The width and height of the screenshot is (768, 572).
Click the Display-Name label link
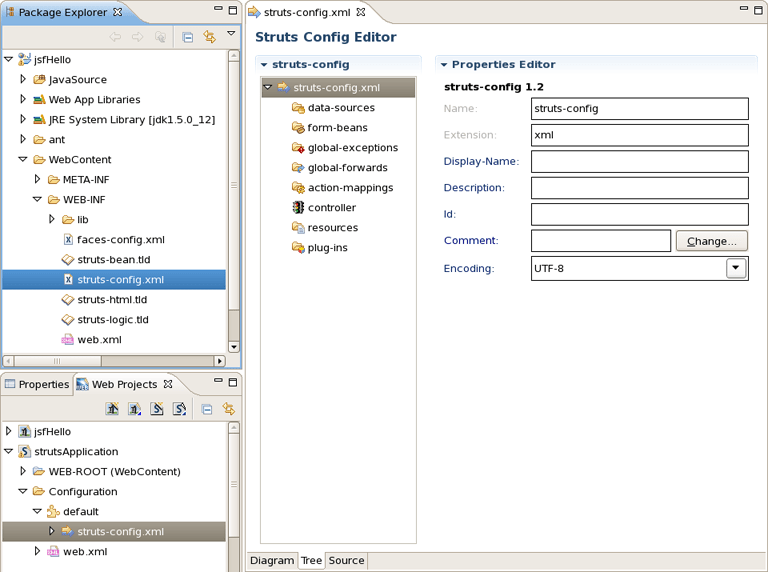[x=481, y=162]
